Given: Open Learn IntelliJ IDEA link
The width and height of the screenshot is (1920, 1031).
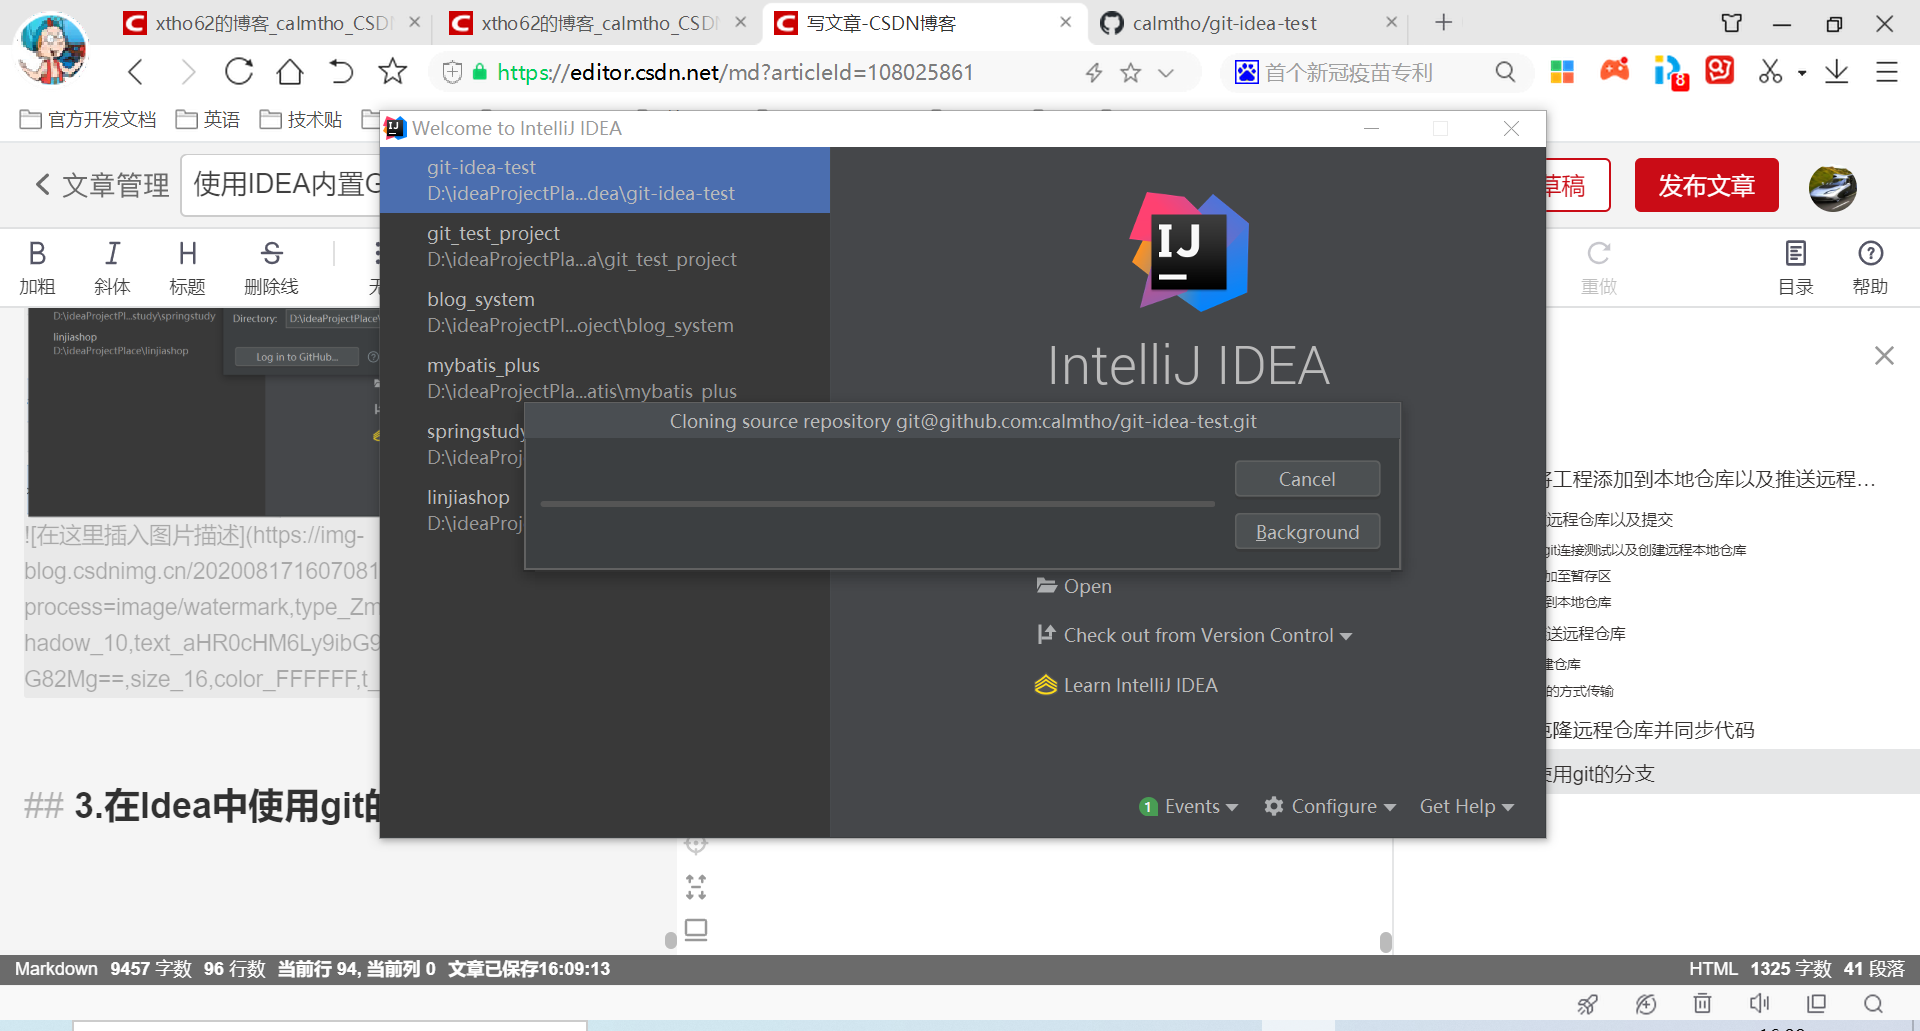Looking at the screenshot, I should [x=1140, y=685].
